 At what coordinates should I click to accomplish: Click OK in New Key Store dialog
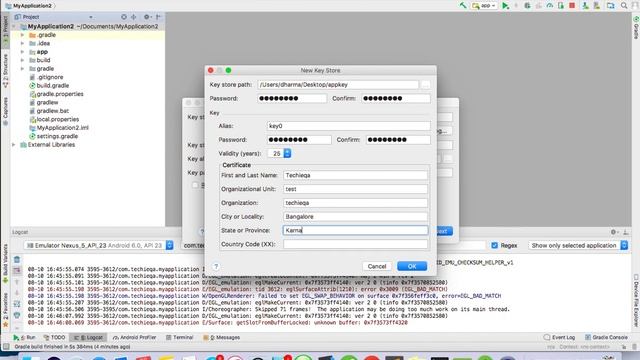(412, 266)
